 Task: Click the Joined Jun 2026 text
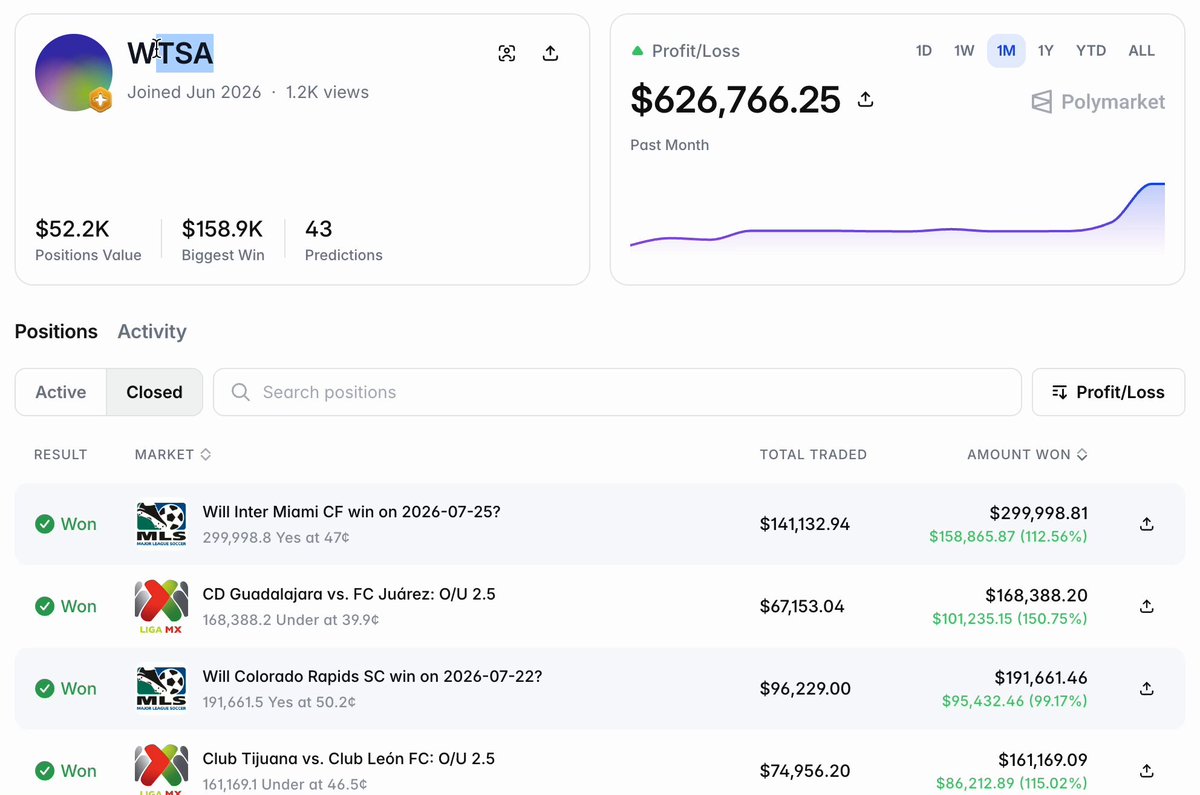[194, 92]
